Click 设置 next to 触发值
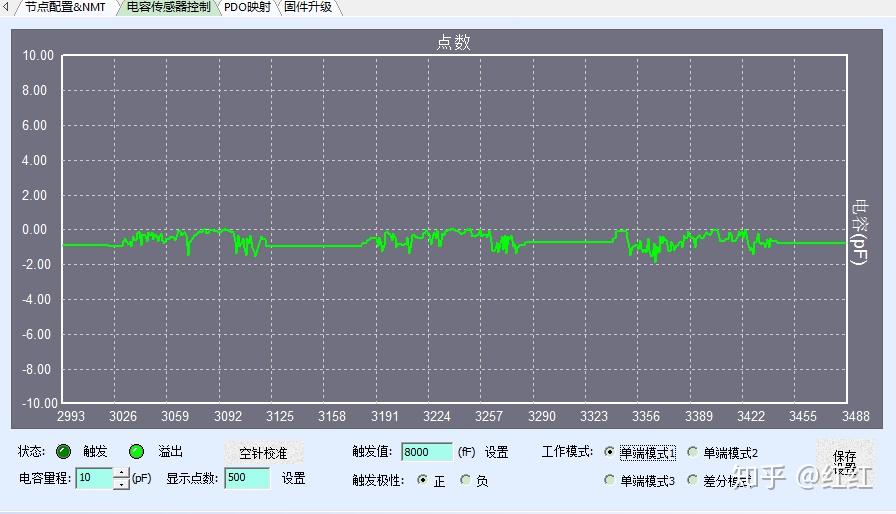The width and height of the screenshot is (896, 514). [497, 452]
